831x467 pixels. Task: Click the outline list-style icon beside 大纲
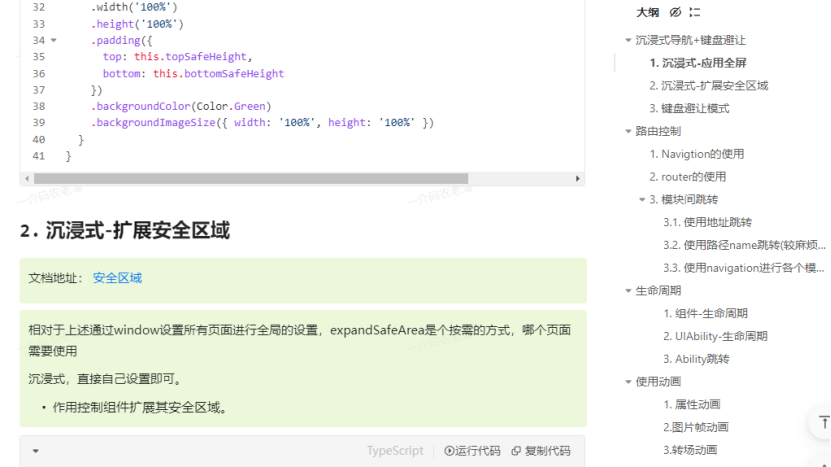(695, 12)
